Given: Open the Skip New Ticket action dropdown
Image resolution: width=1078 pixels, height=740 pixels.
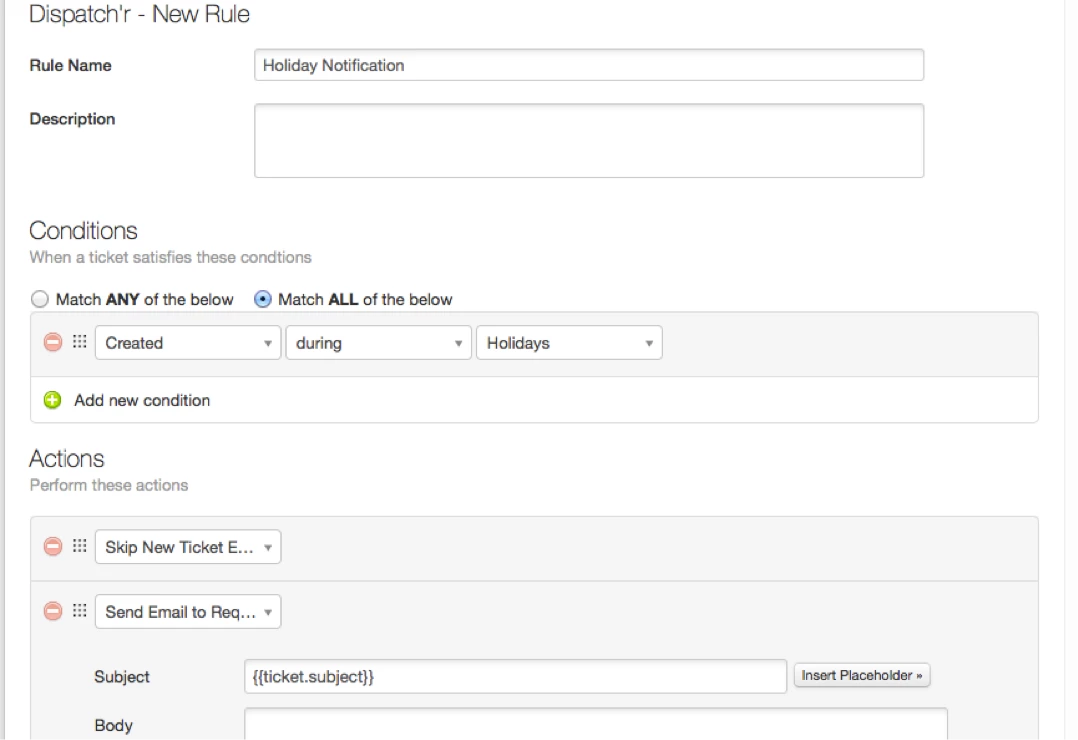Looking at the screenshot, I should tap(188, 547).
